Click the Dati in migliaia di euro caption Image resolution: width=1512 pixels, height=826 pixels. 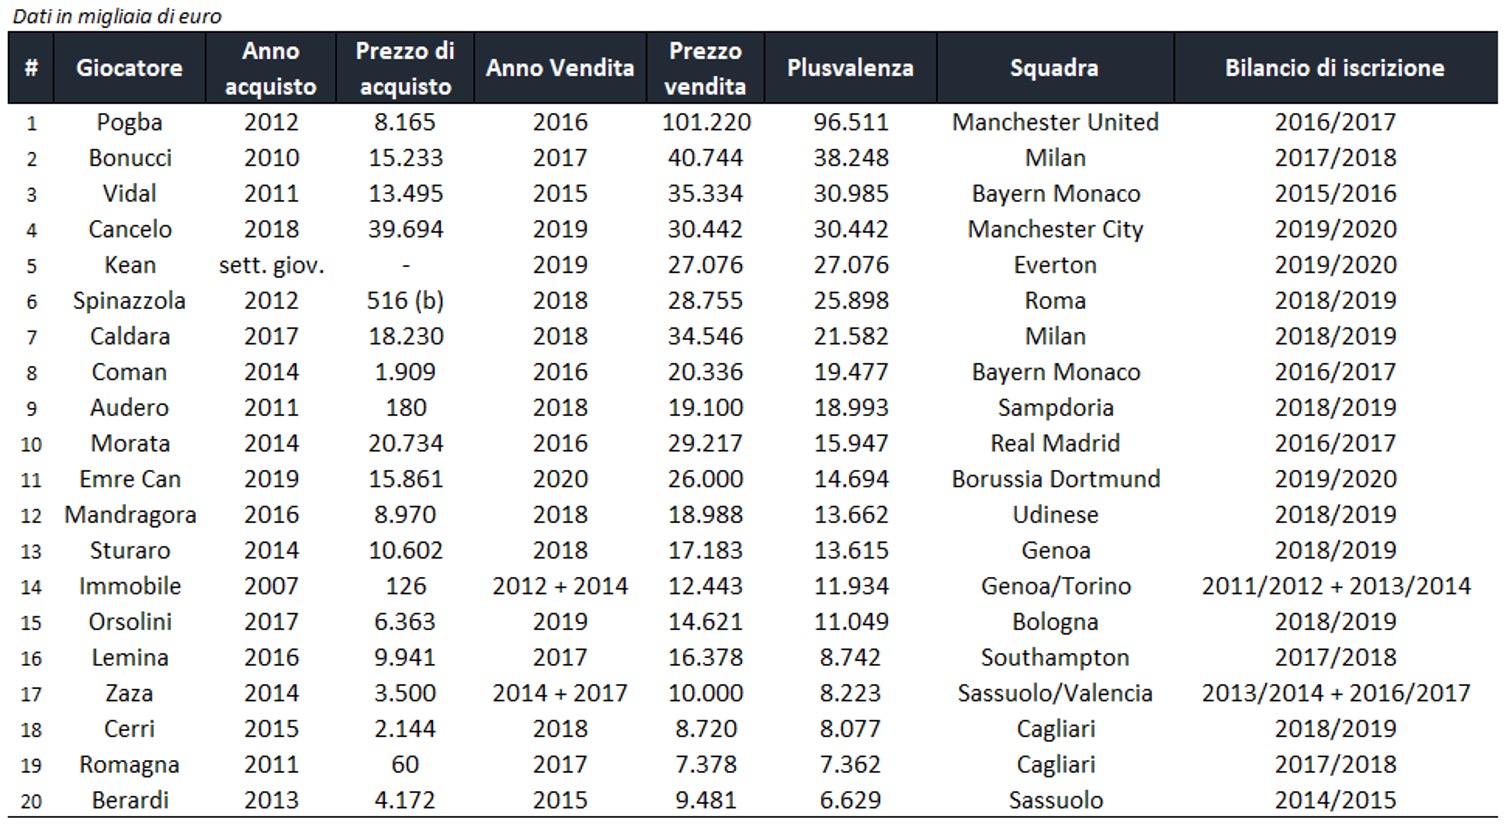pos(117,16)
